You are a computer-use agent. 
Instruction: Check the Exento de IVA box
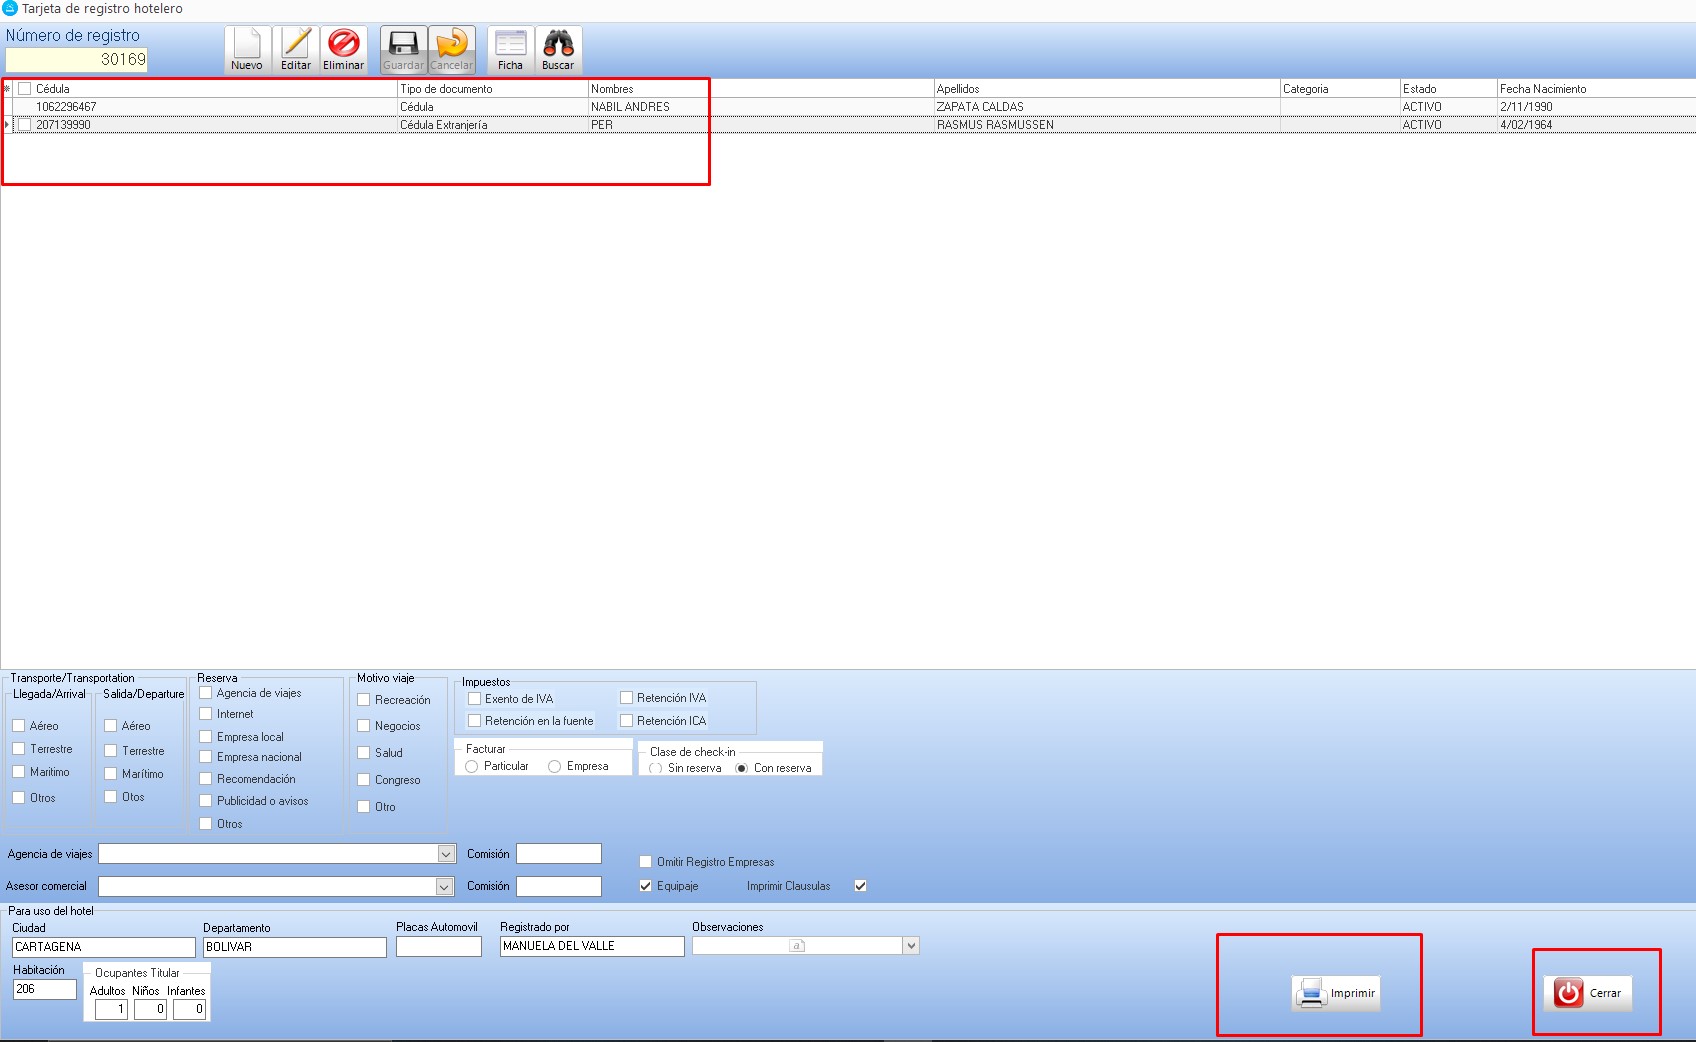pos(475,699)
